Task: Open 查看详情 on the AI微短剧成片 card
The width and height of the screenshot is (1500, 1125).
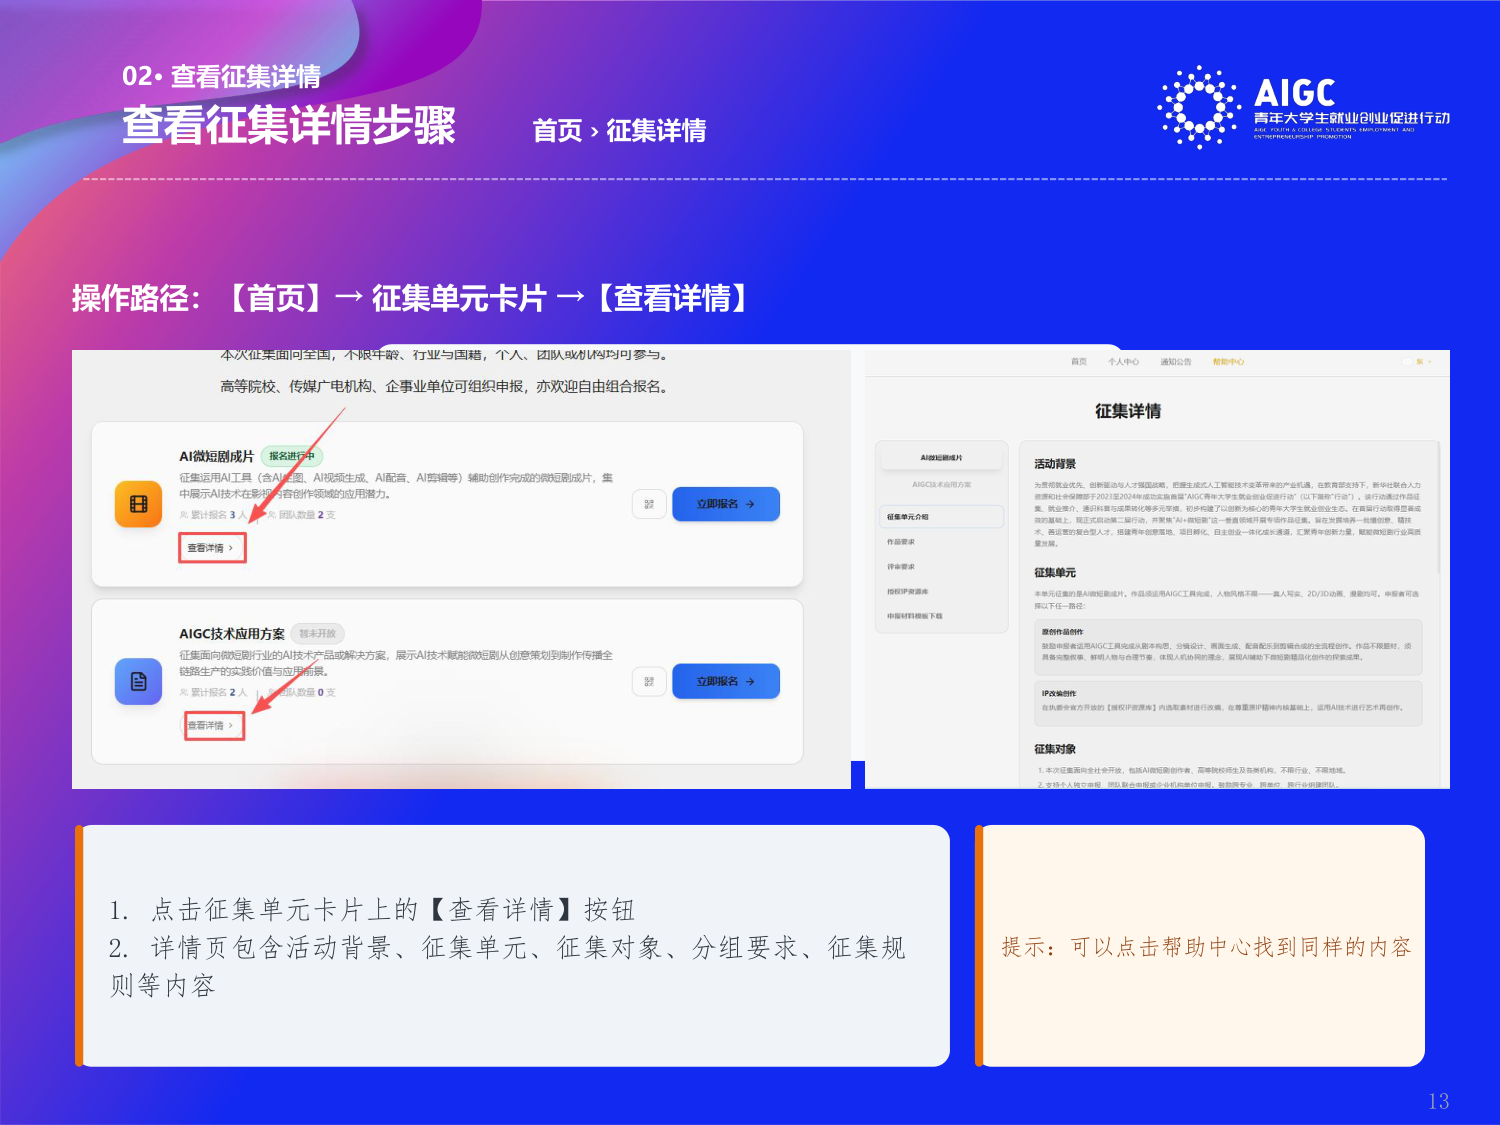Action: [x=211, y=548]
